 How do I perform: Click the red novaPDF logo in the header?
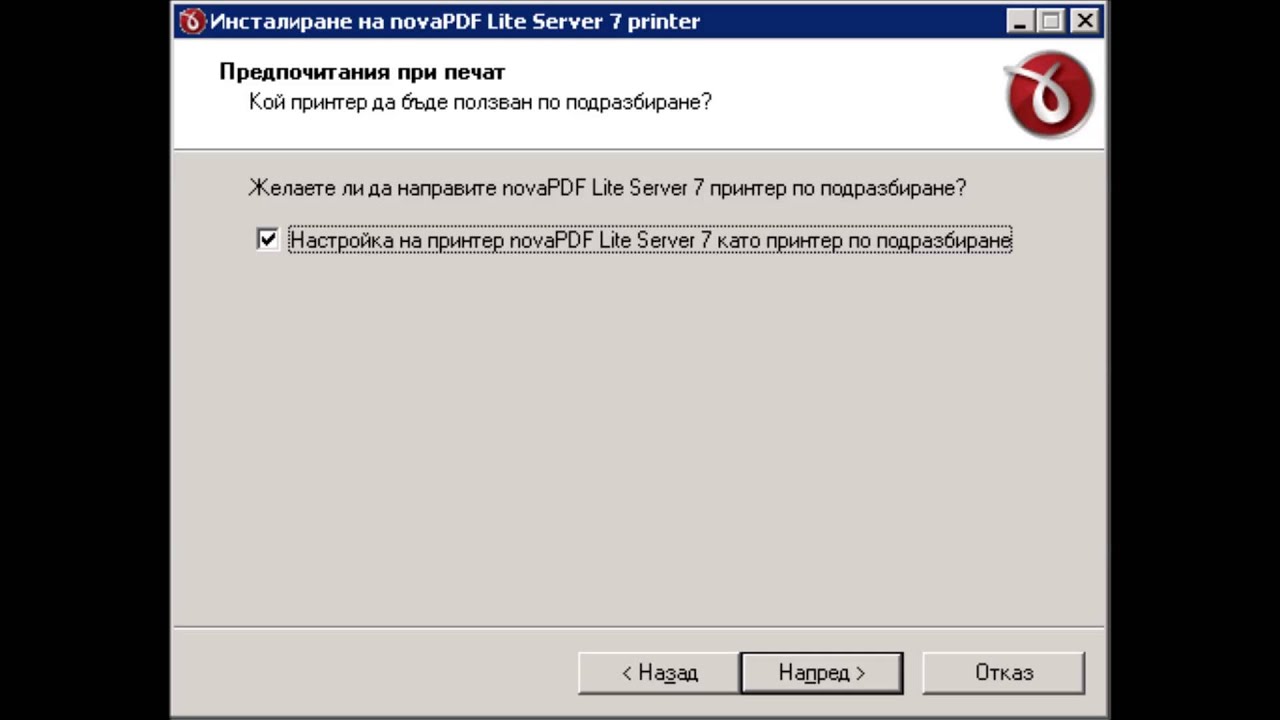[1049, 95]
